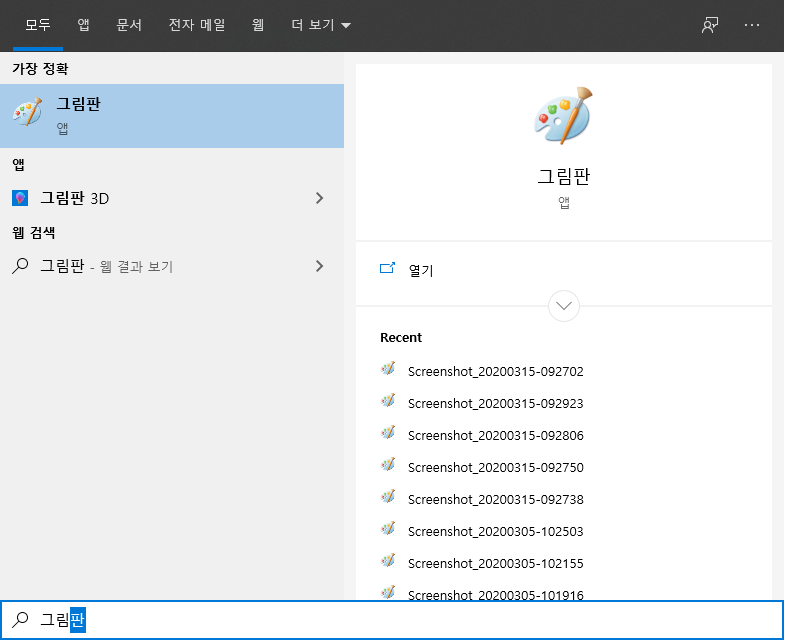Switch to the 문서 tab

[129, 25]
